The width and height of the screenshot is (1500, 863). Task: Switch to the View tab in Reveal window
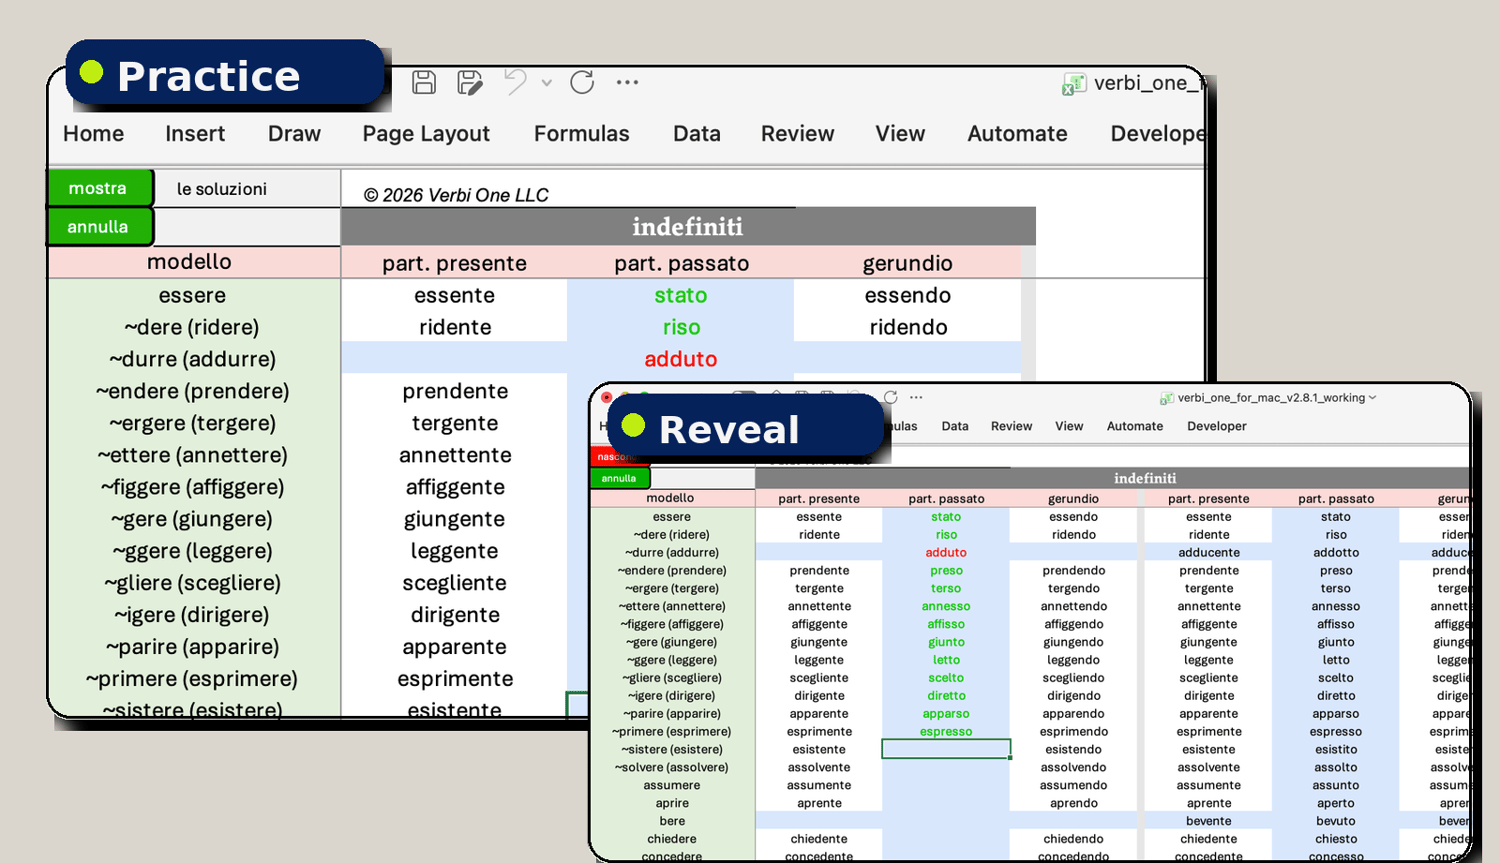pyautogui.click(x=1069, y=426)
